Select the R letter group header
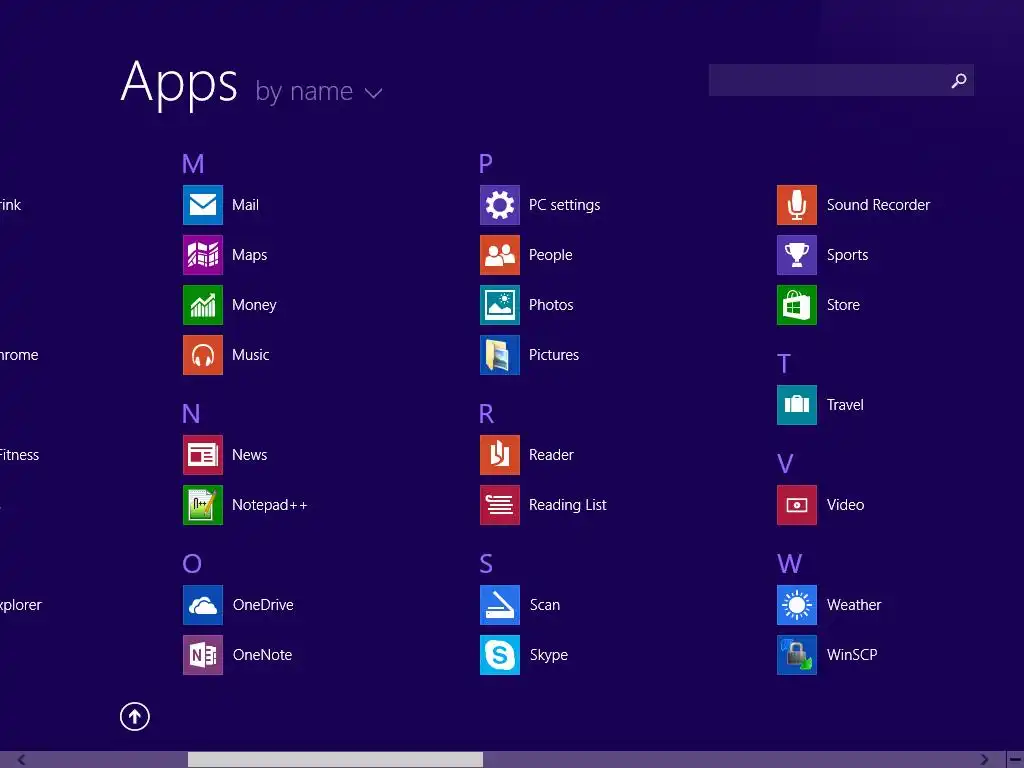This screenshot has width=1024, height=768. (486, 413)
